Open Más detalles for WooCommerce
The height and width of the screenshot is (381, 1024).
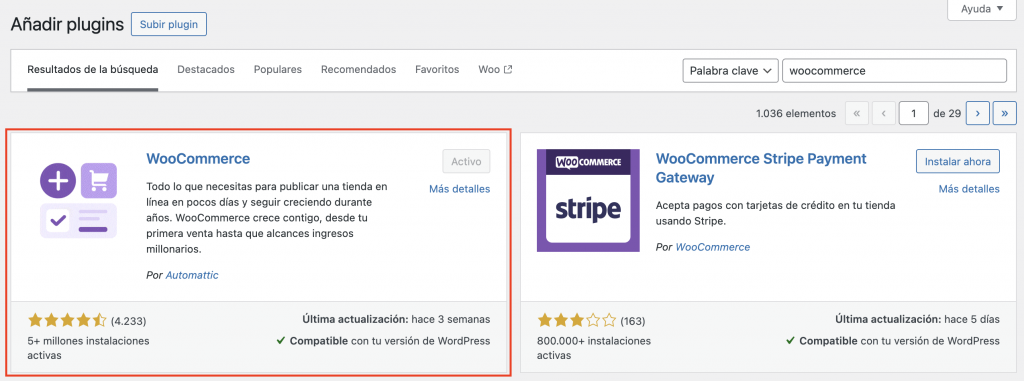(x=459, y=189)
